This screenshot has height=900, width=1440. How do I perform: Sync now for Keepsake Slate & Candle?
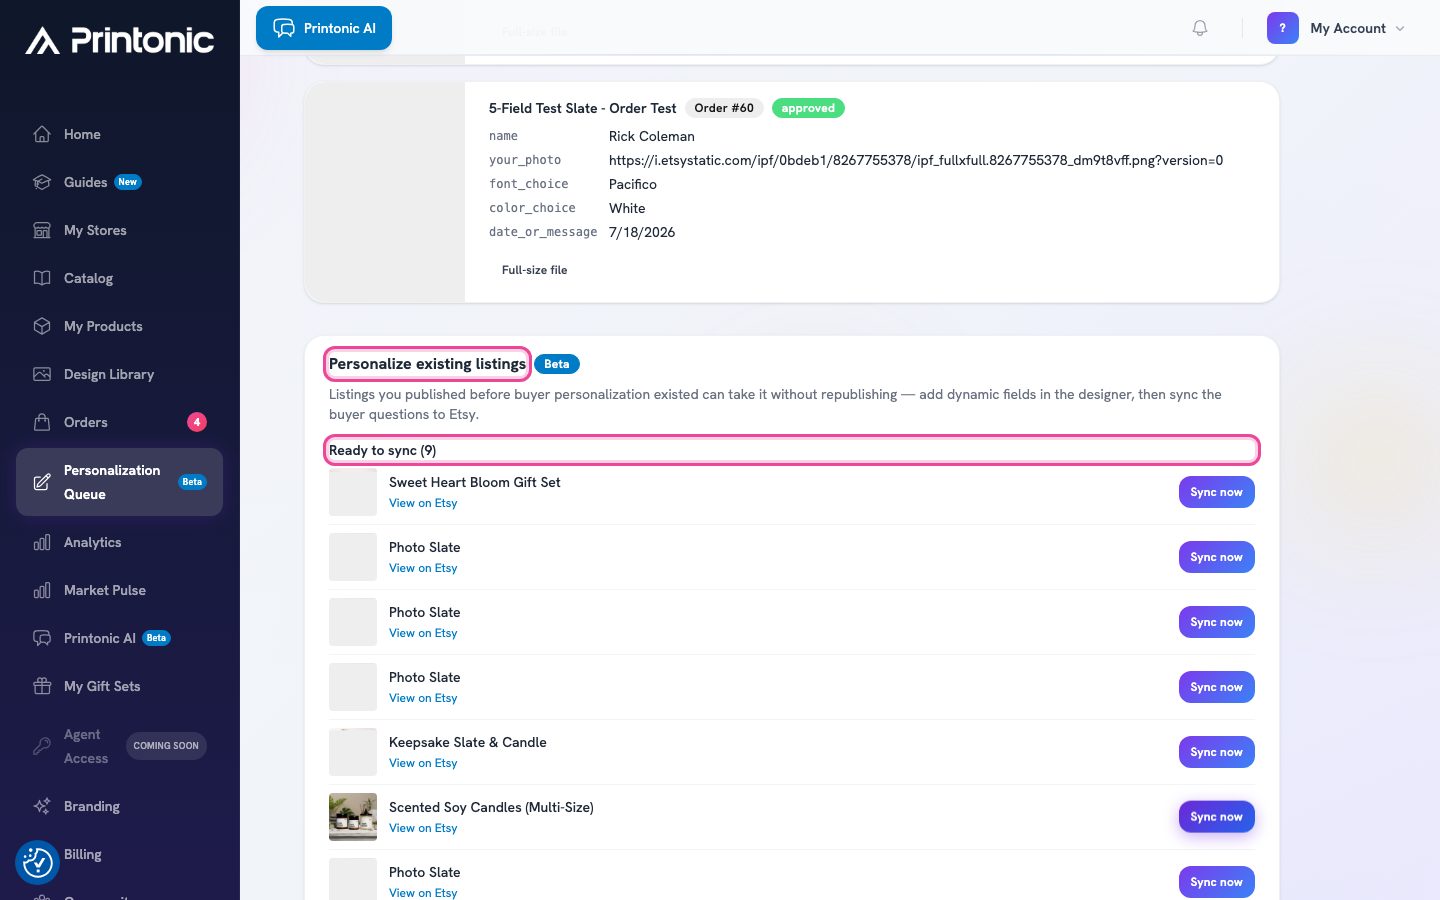pyautogui.click(x=1216, y=752)
